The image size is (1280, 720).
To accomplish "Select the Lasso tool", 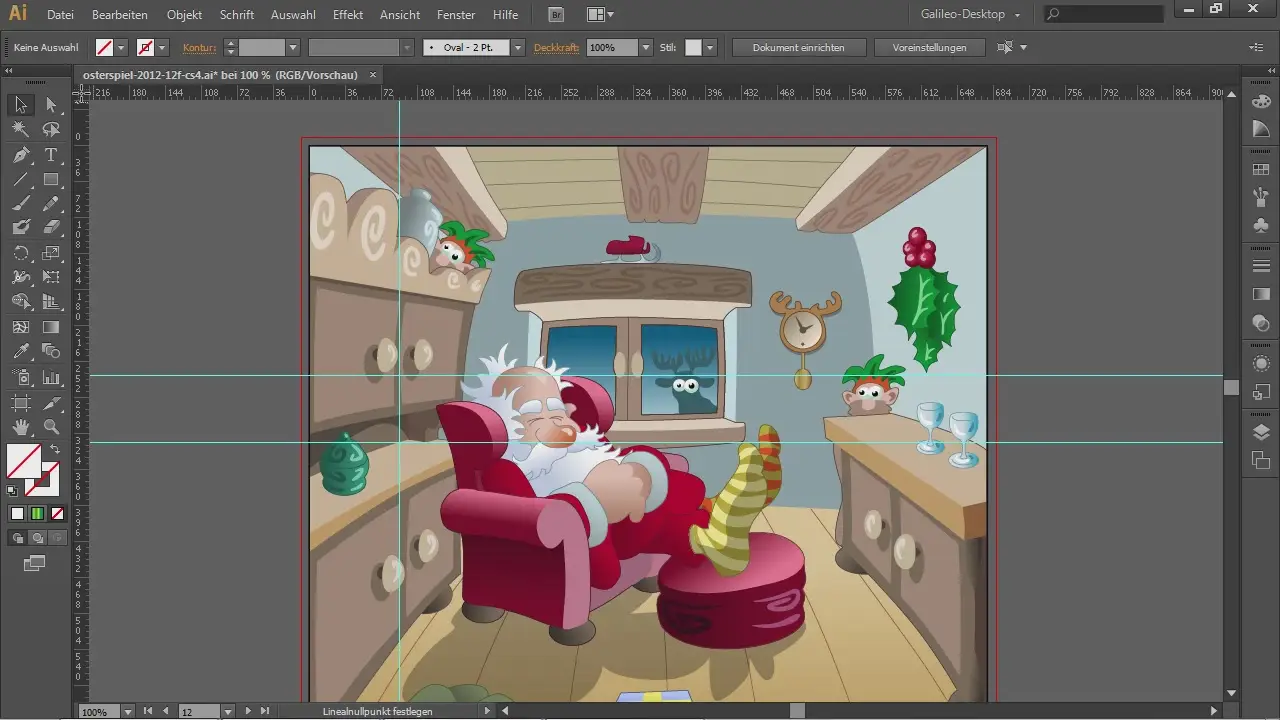I will click(x=51, y=130).
